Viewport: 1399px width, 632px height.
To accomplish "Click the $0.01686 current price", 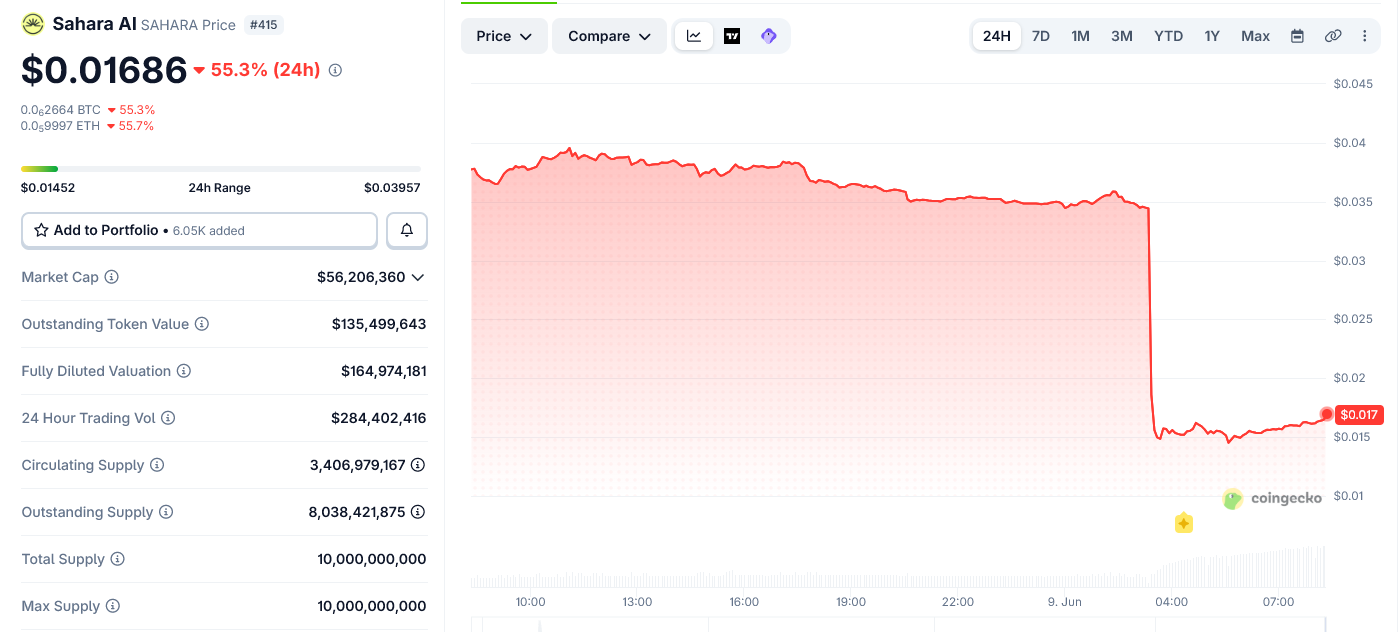I will coord(104,70).
